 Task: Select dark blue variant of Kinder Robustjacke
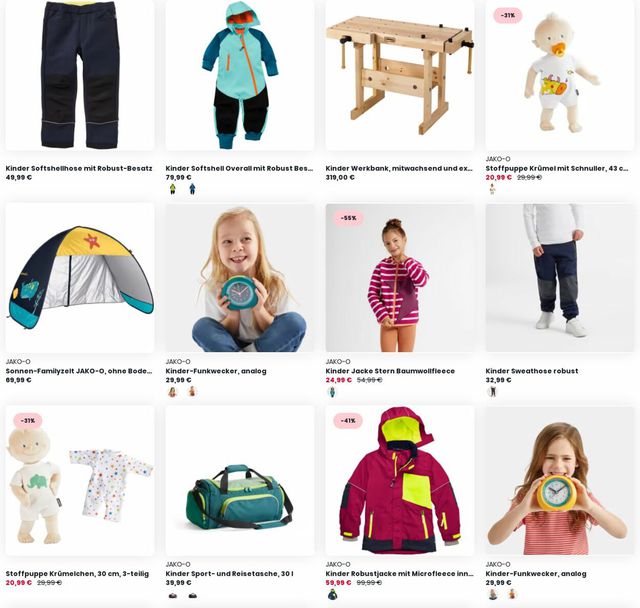pos(333,595)
